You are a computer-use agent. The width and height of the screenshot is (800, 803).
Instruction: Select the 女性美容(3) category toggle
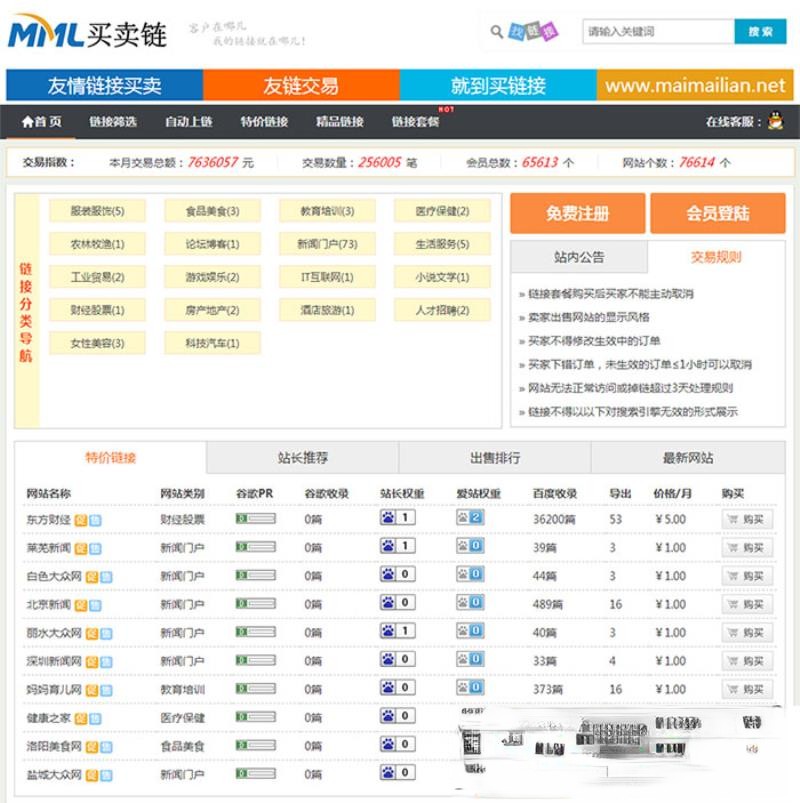[x=97, y=345]
